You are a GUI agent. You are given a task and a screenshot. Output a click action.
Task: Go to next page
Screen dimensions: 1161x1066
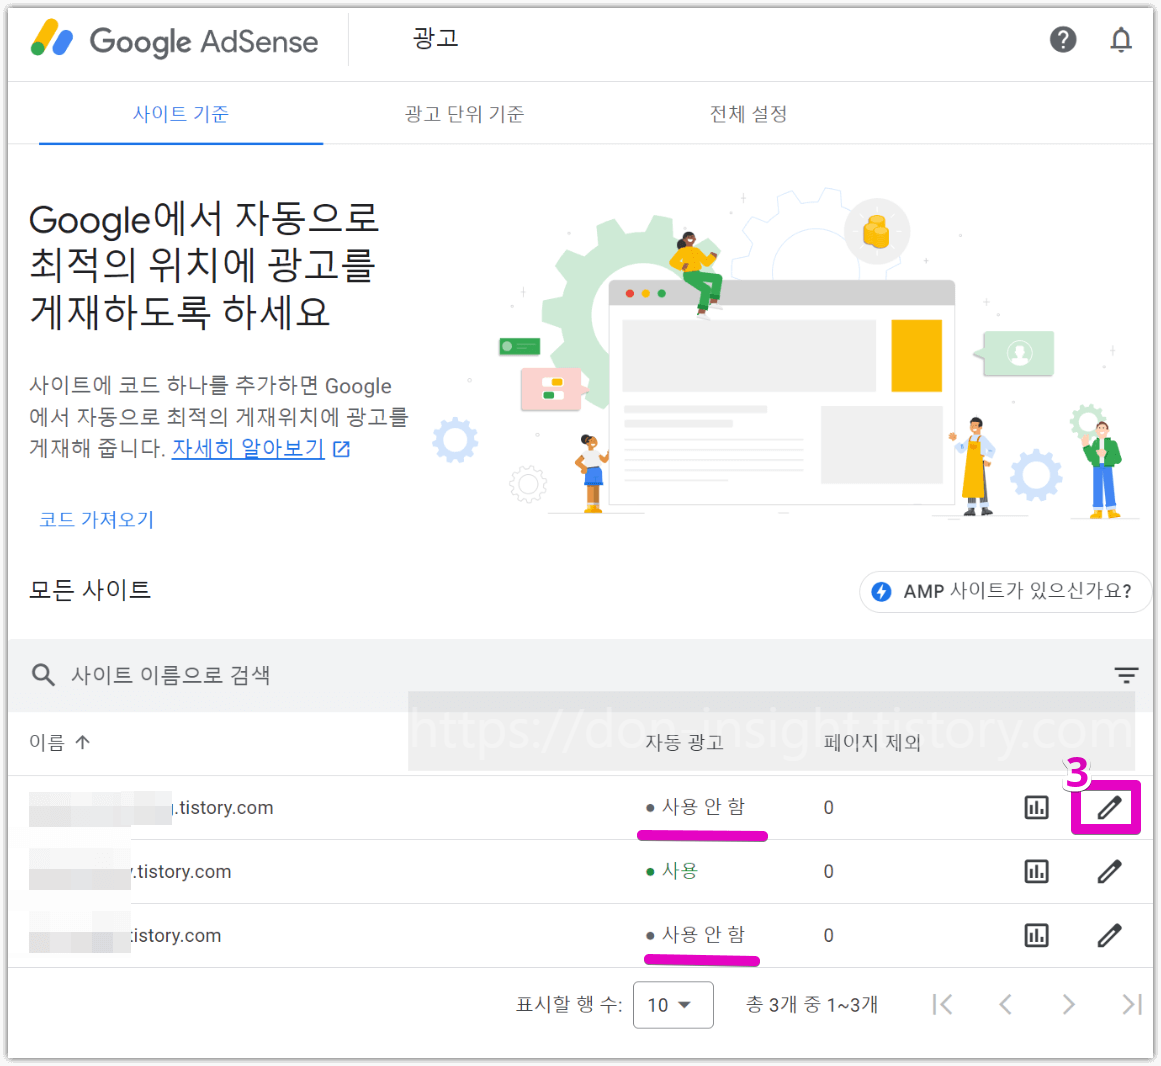pos(1068,1005)
